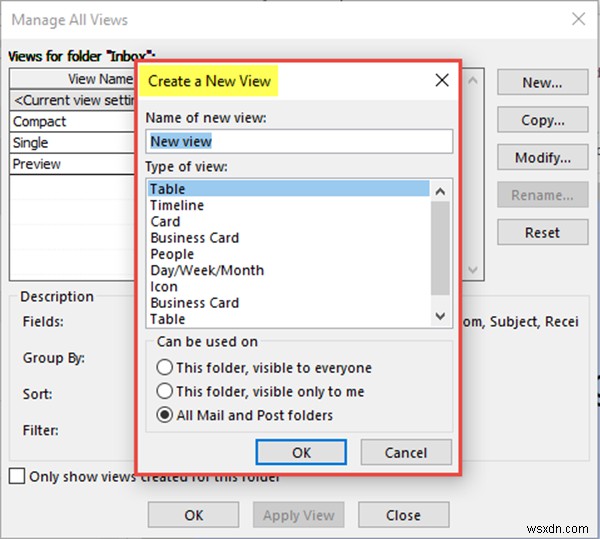Select Compact view in views list
600x539 pixels.
coord(73,122)
